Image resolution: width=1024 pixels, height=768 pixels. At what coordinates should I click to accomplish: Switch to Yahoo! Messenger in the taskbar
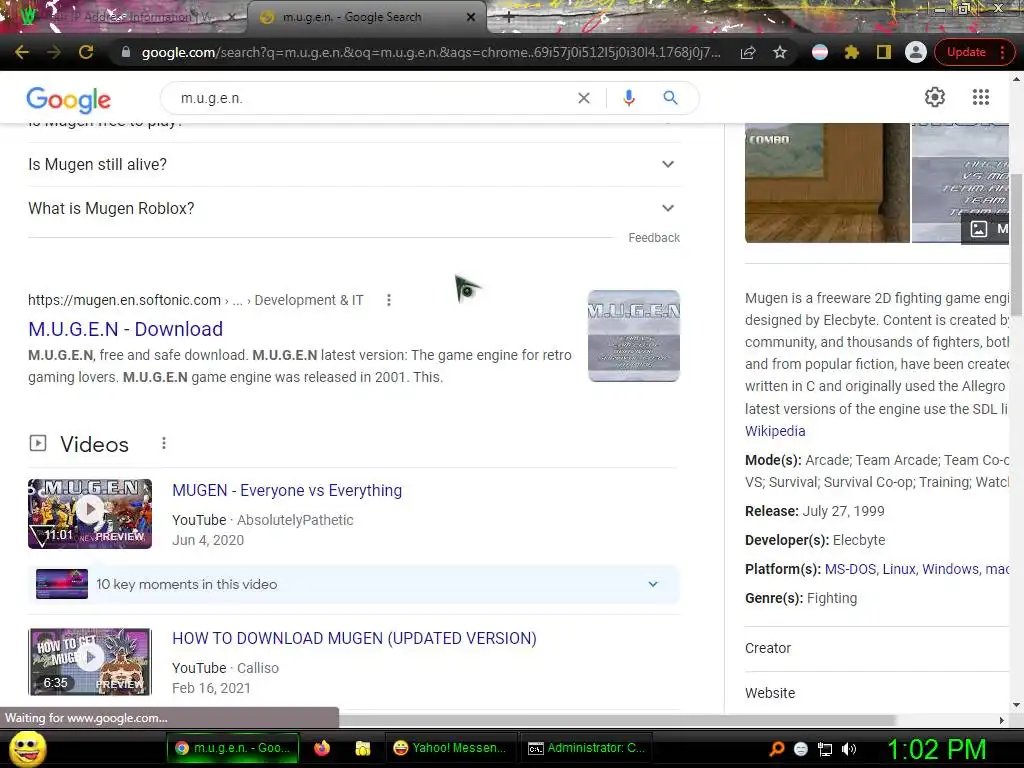[x=450, y=748]
